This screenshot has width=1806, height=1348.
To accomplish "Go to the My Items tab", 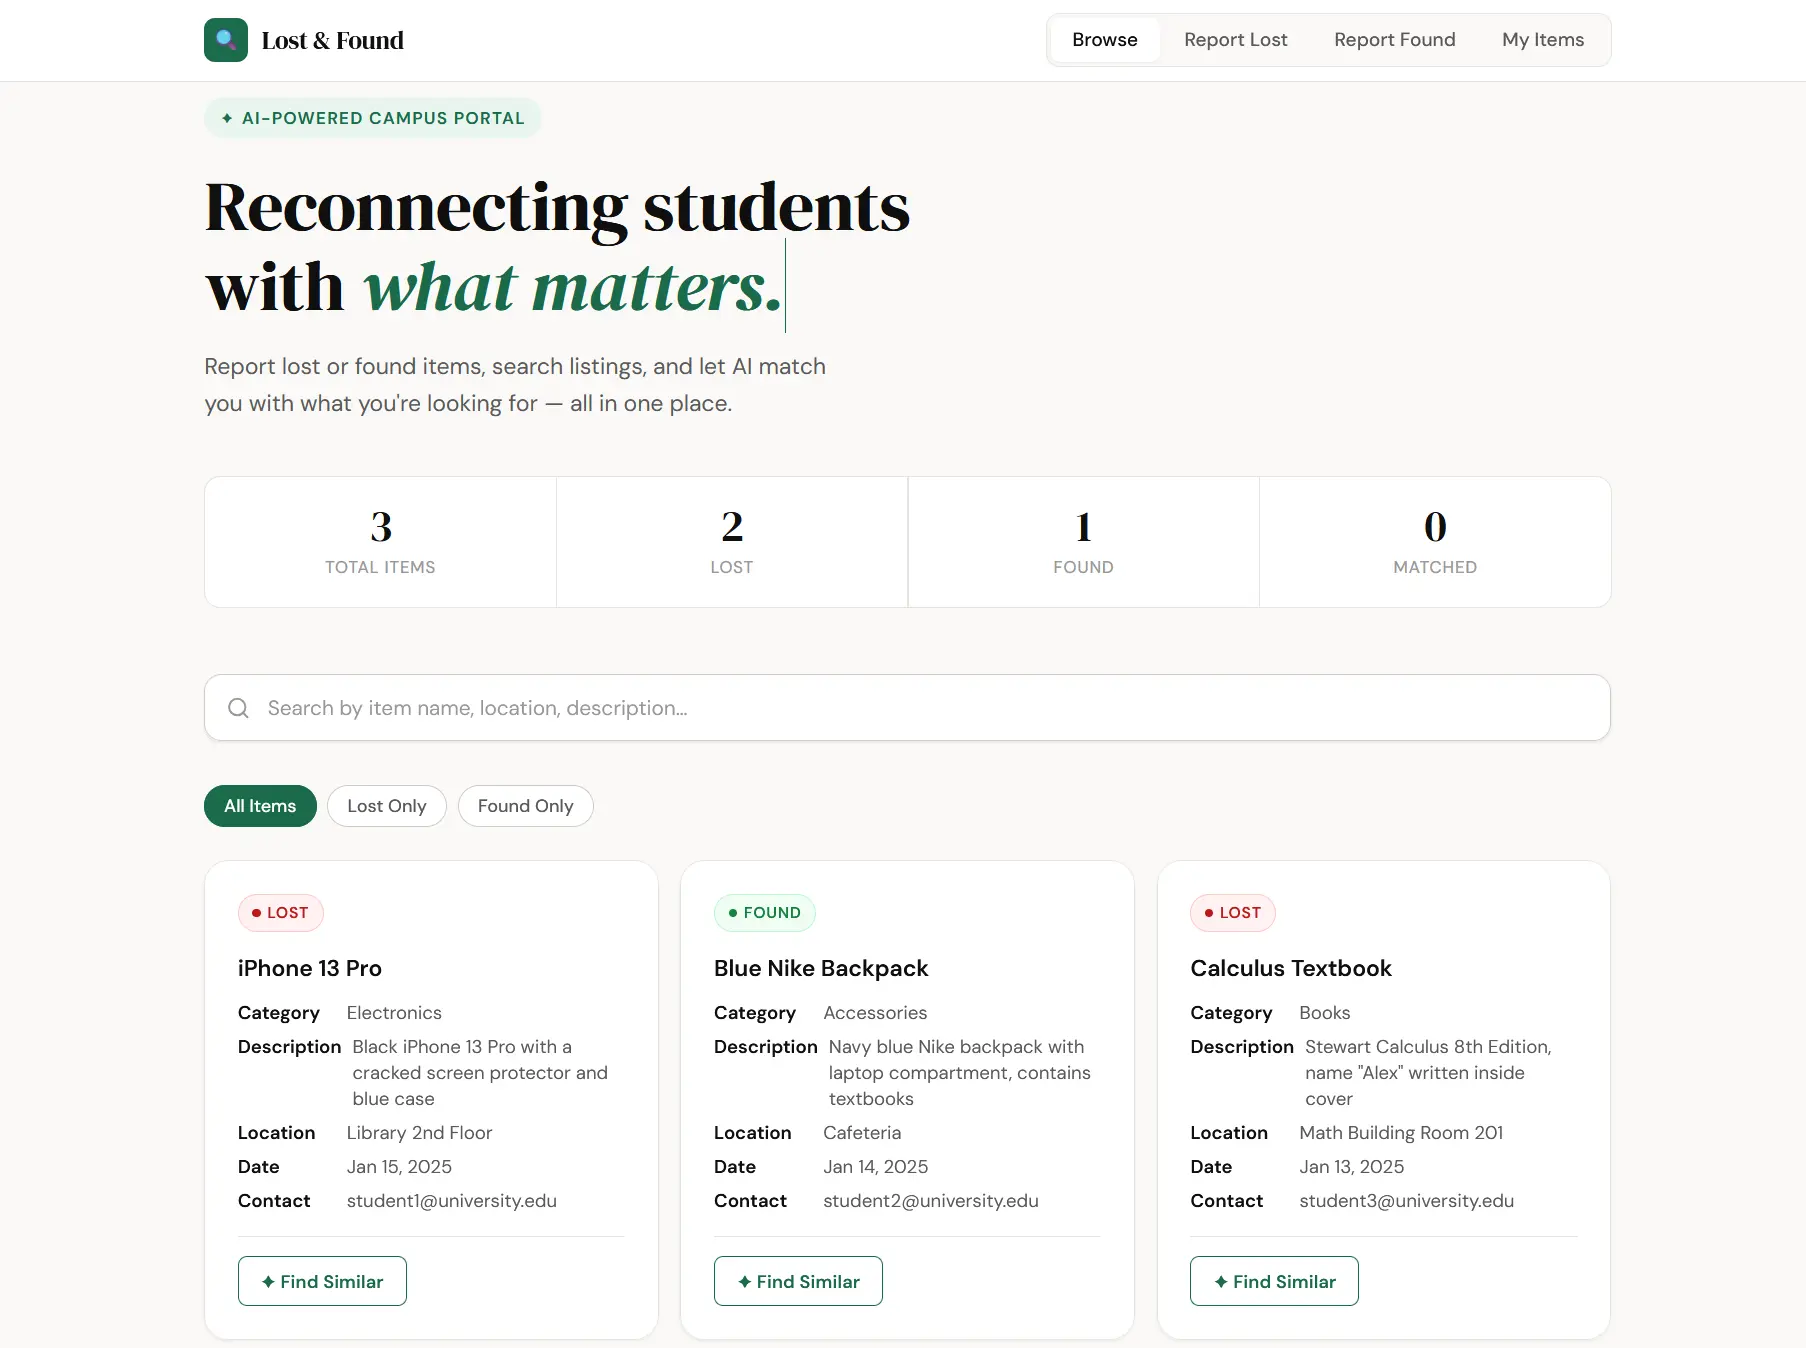I will pyautogui.click(x=1543, y=40).
